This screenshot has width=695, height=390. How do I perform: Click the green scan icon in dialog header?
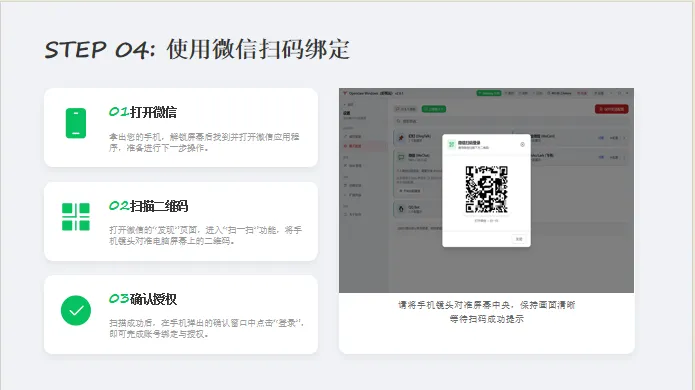pyautogui.click(x=451, y=144)
